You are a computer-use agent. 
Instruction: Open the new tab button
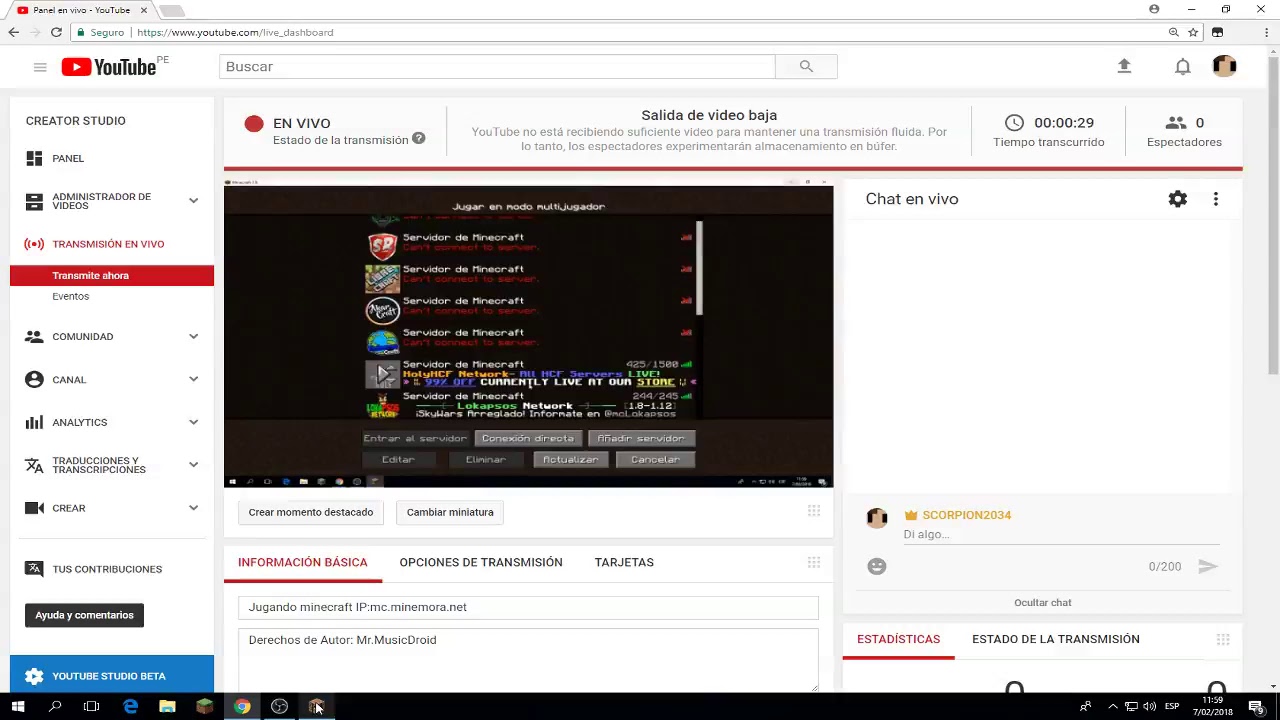(172, 10)
